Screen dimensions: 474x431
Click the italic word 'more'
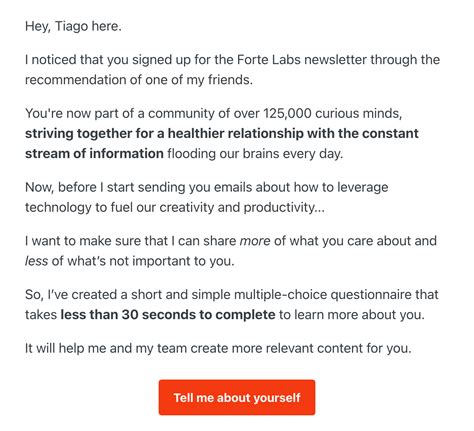click(x=255, y=241)
